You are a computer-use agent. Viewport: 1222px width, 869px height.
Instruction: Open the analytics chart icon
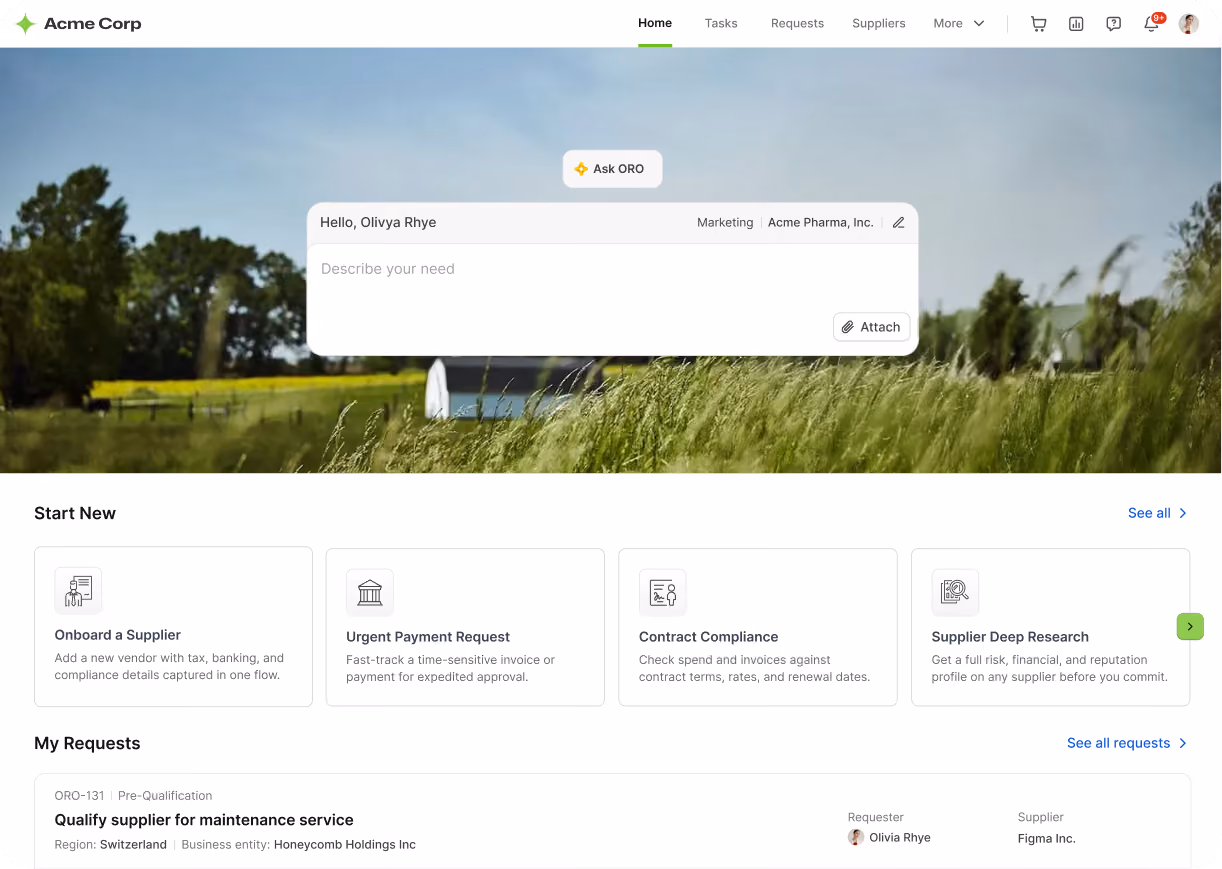1076,24
